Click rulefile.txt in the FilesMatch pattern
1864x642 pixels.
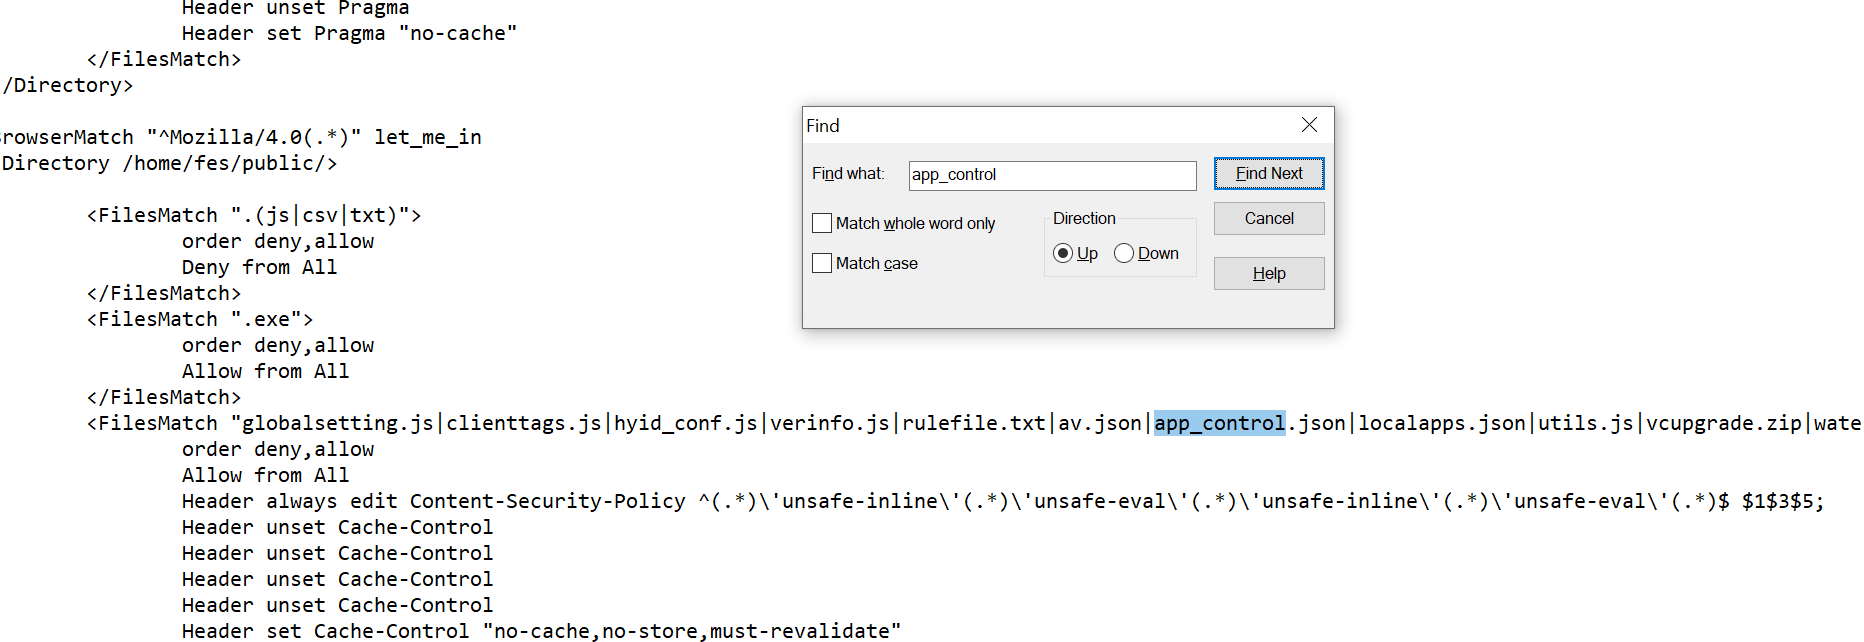(x=973, y=424)
